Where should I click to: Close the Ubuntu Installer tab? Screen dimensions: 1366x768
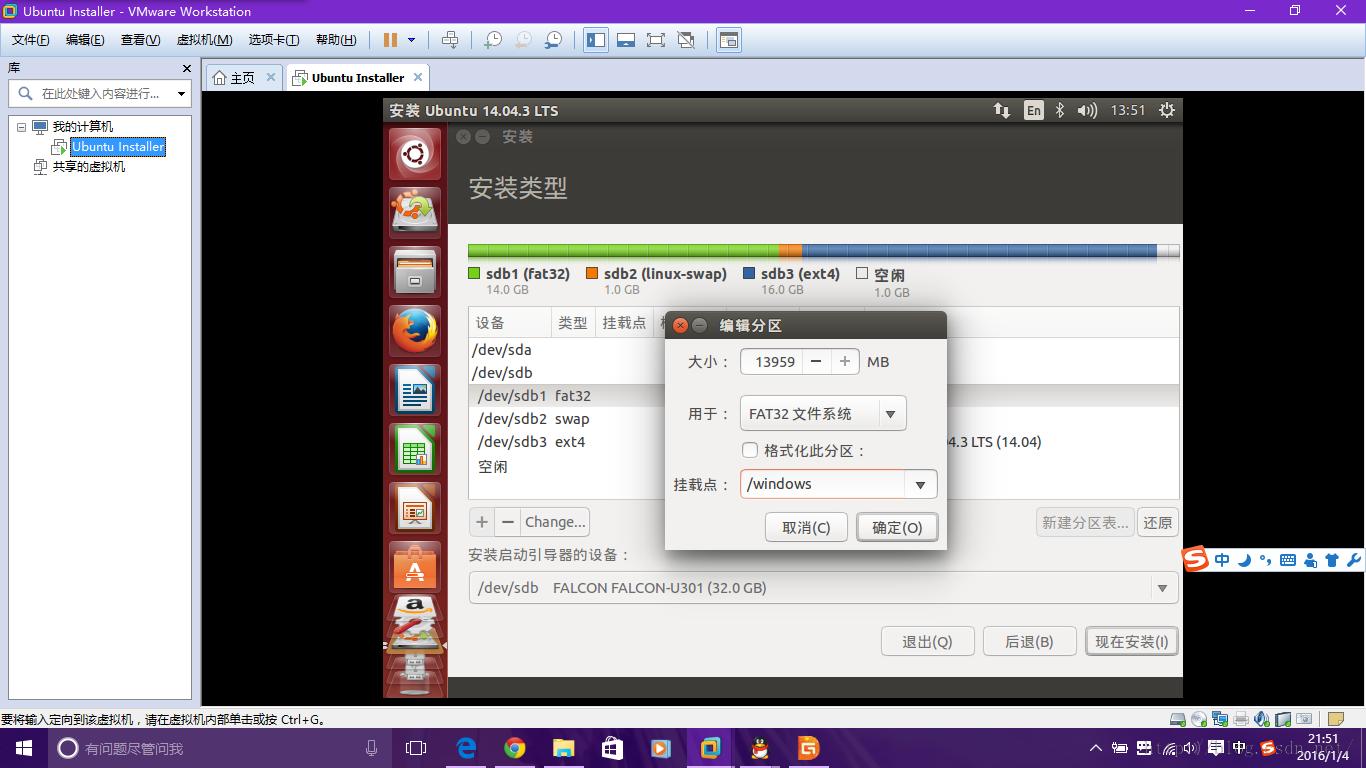tap(418, 77)
